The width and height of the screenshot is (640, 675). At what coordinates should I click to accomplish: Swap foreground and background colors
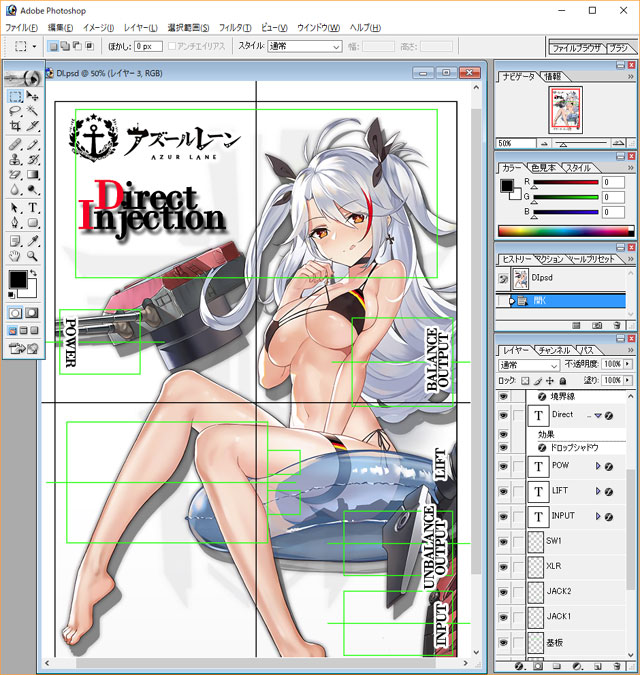click(x=33, y=273)
